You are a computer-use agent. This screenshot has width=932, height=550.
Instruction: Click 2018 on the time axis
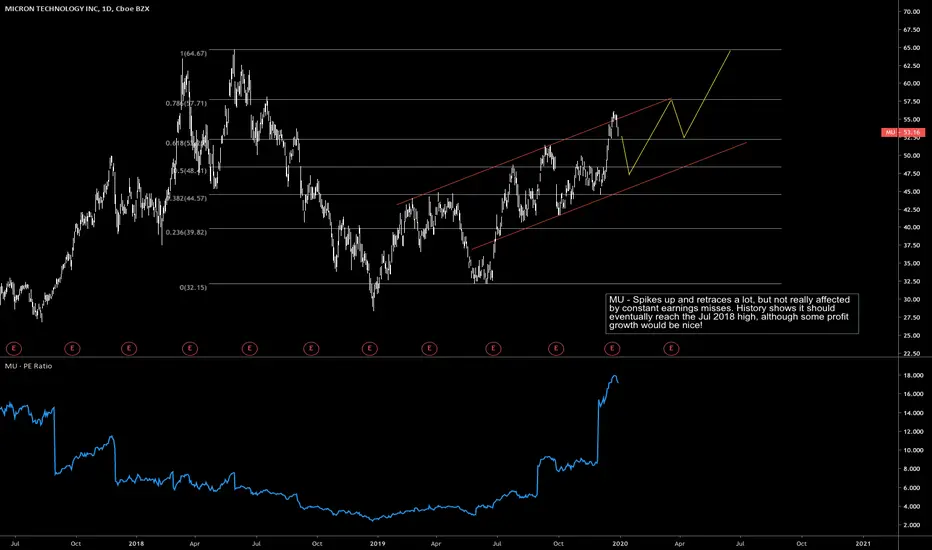[136, 543]
